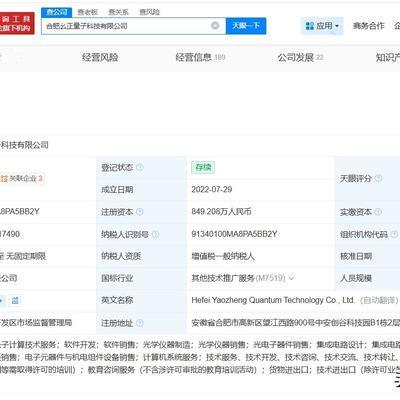Expand the 其他技术推广服务 industry chevron

pyautogui.click(x=291, y=278)
